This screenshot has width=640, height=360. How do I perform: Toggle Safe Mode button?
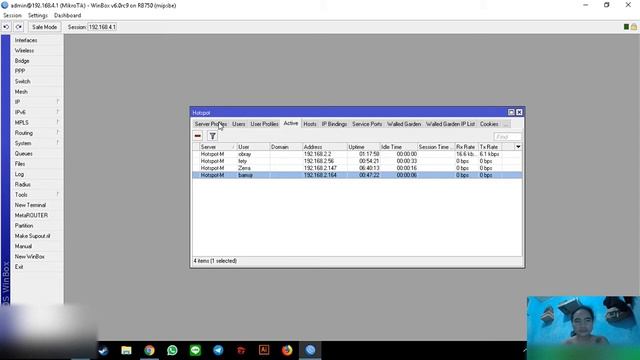[44, 27]
